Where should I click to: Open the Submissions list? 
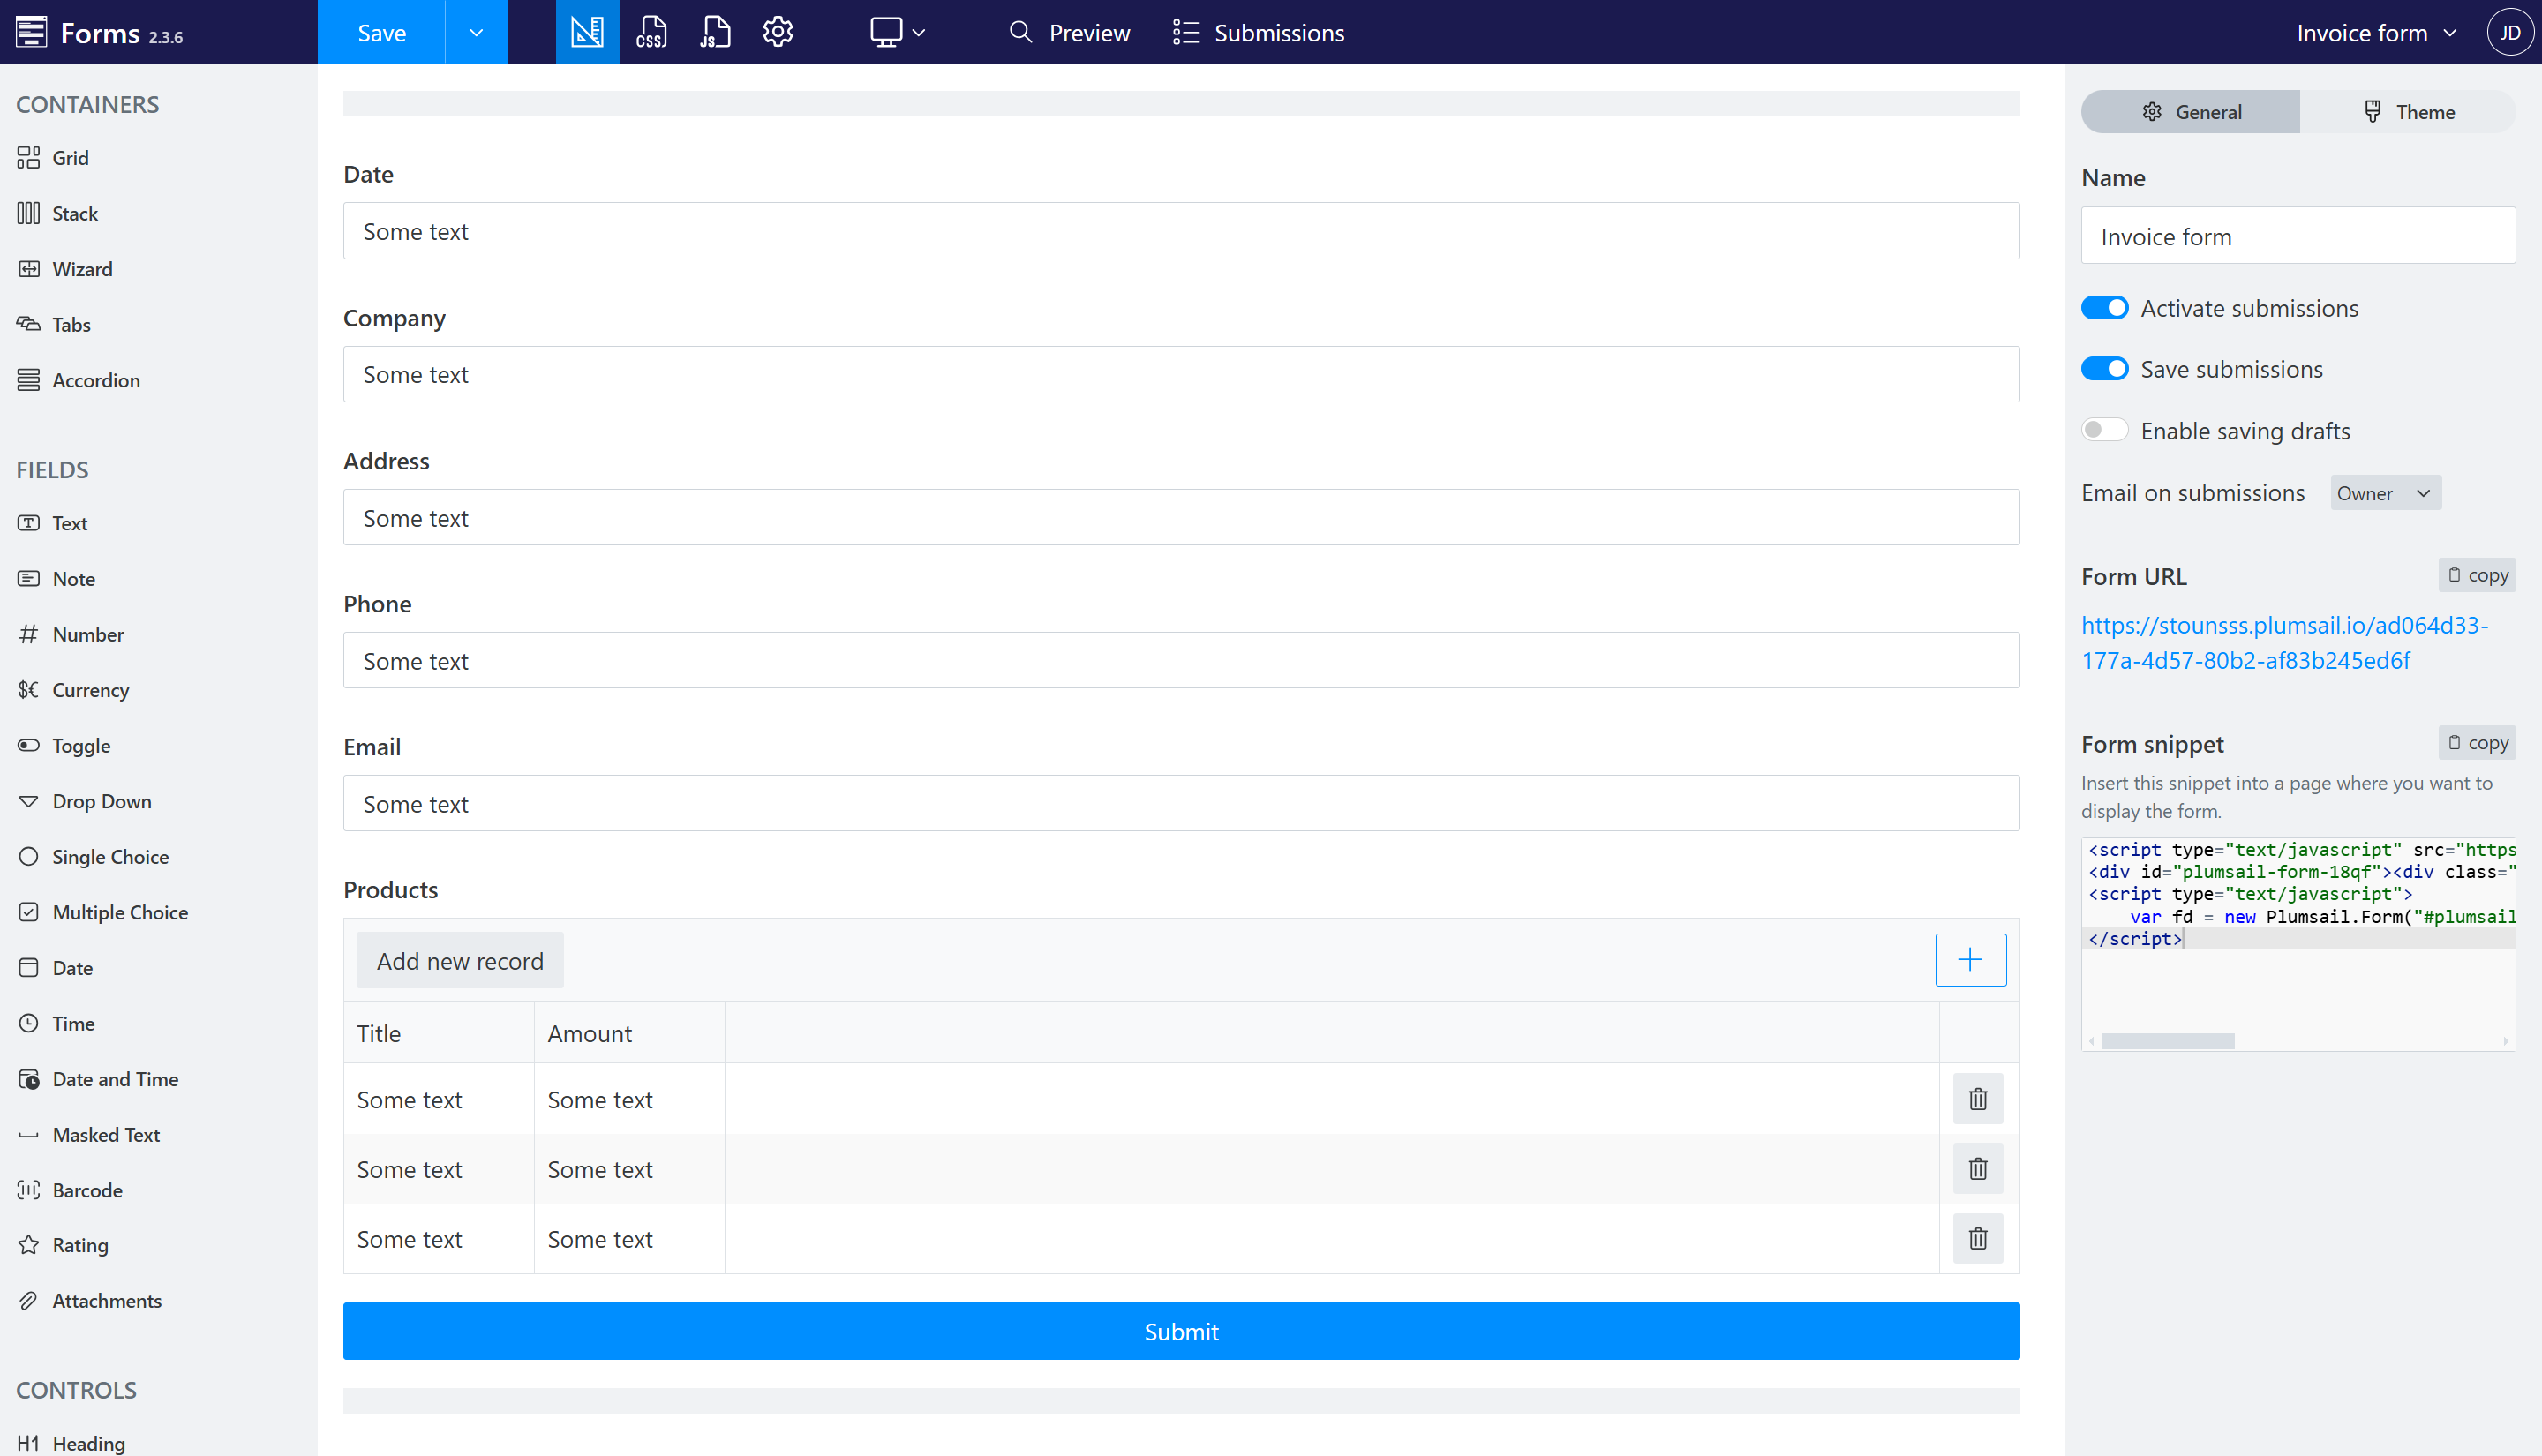tap(1258, 33)
